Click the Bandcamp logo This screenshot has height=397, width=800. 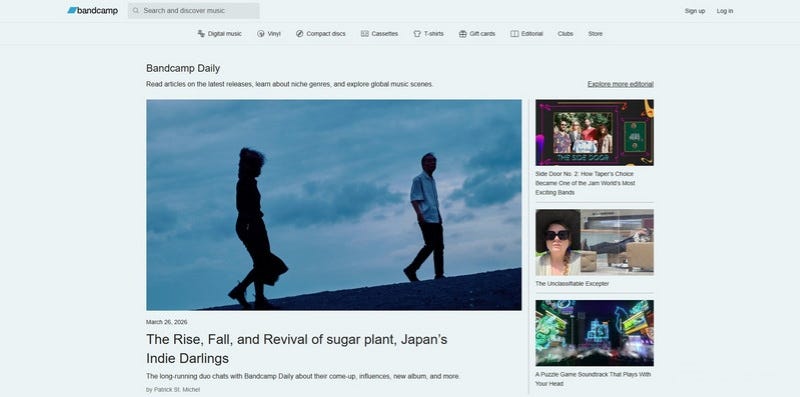click(x=92, y=11)
